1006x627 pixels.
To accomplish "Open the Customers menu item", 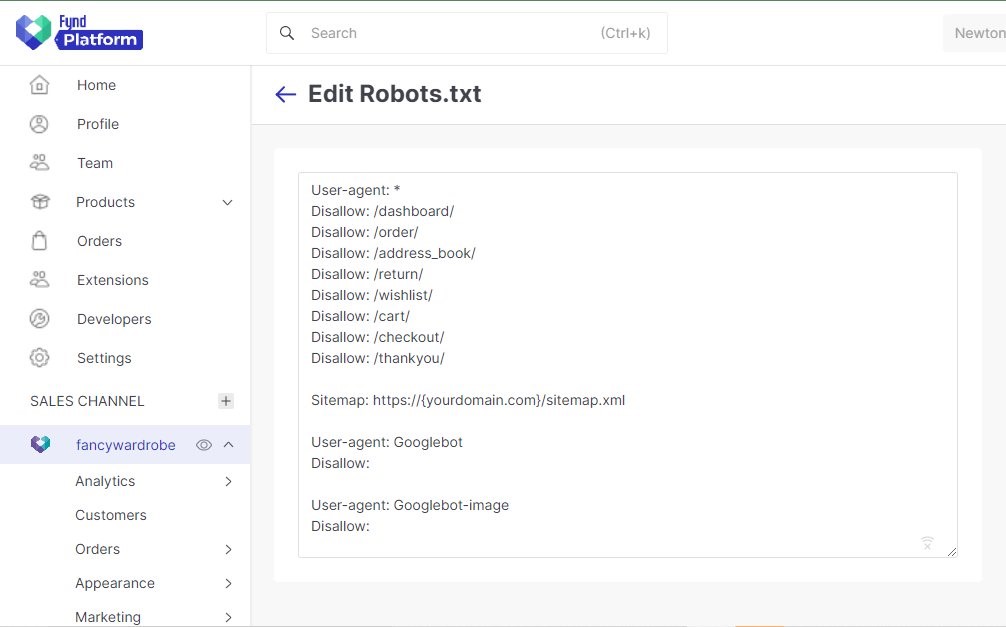I will pos(111,515).
